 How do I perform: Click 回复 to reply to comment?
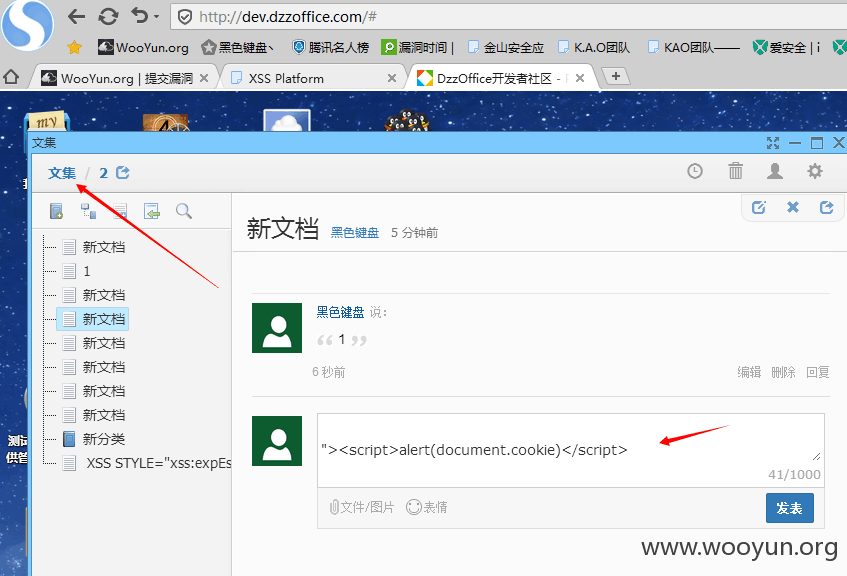click(x=817, y=372)
